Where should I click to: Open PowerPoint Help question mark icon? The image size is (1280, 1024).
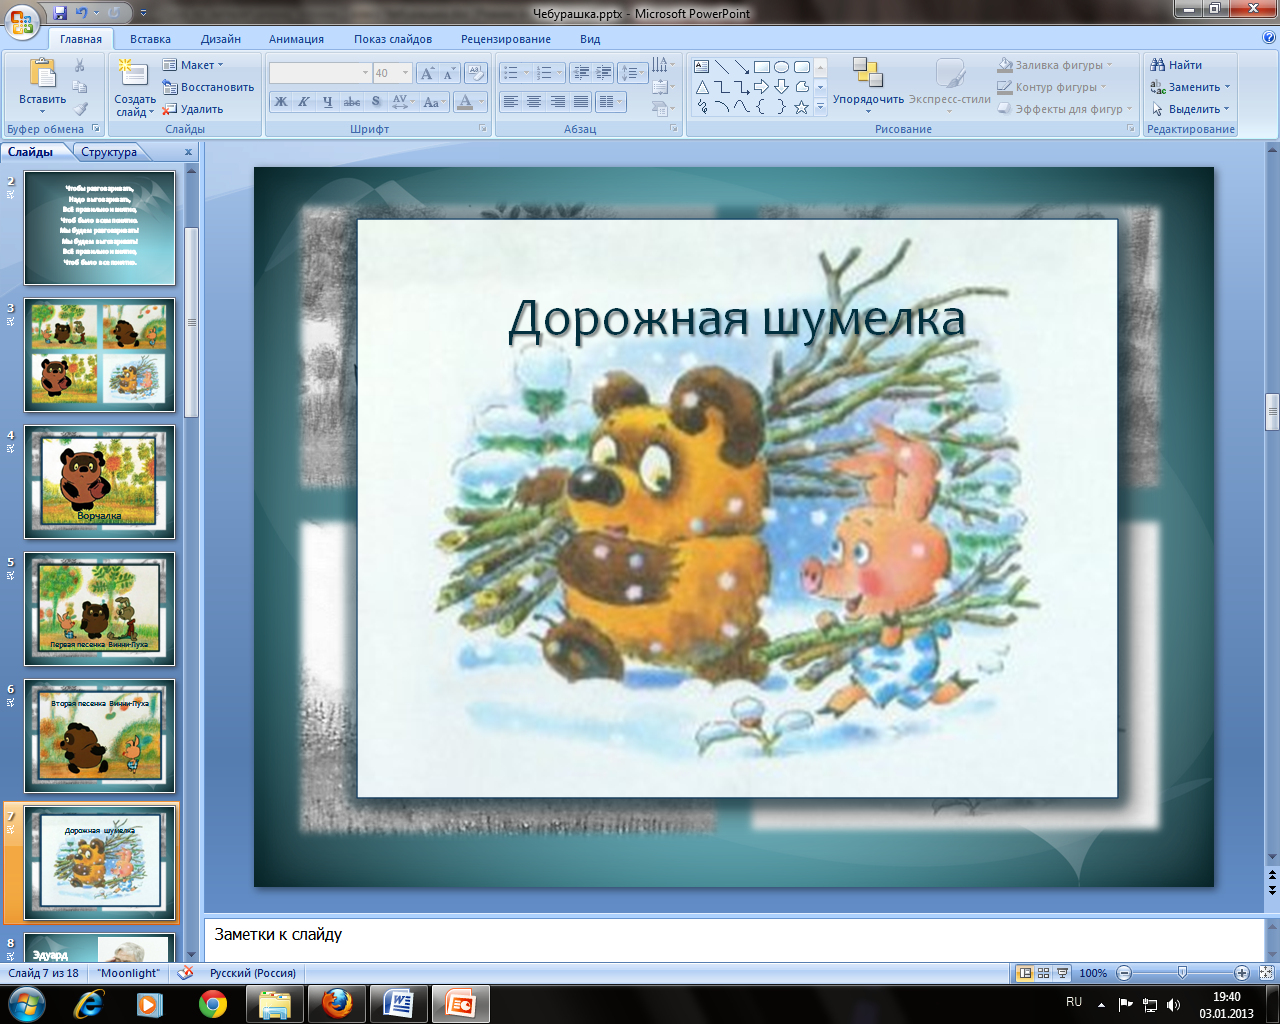point(1269,38)
